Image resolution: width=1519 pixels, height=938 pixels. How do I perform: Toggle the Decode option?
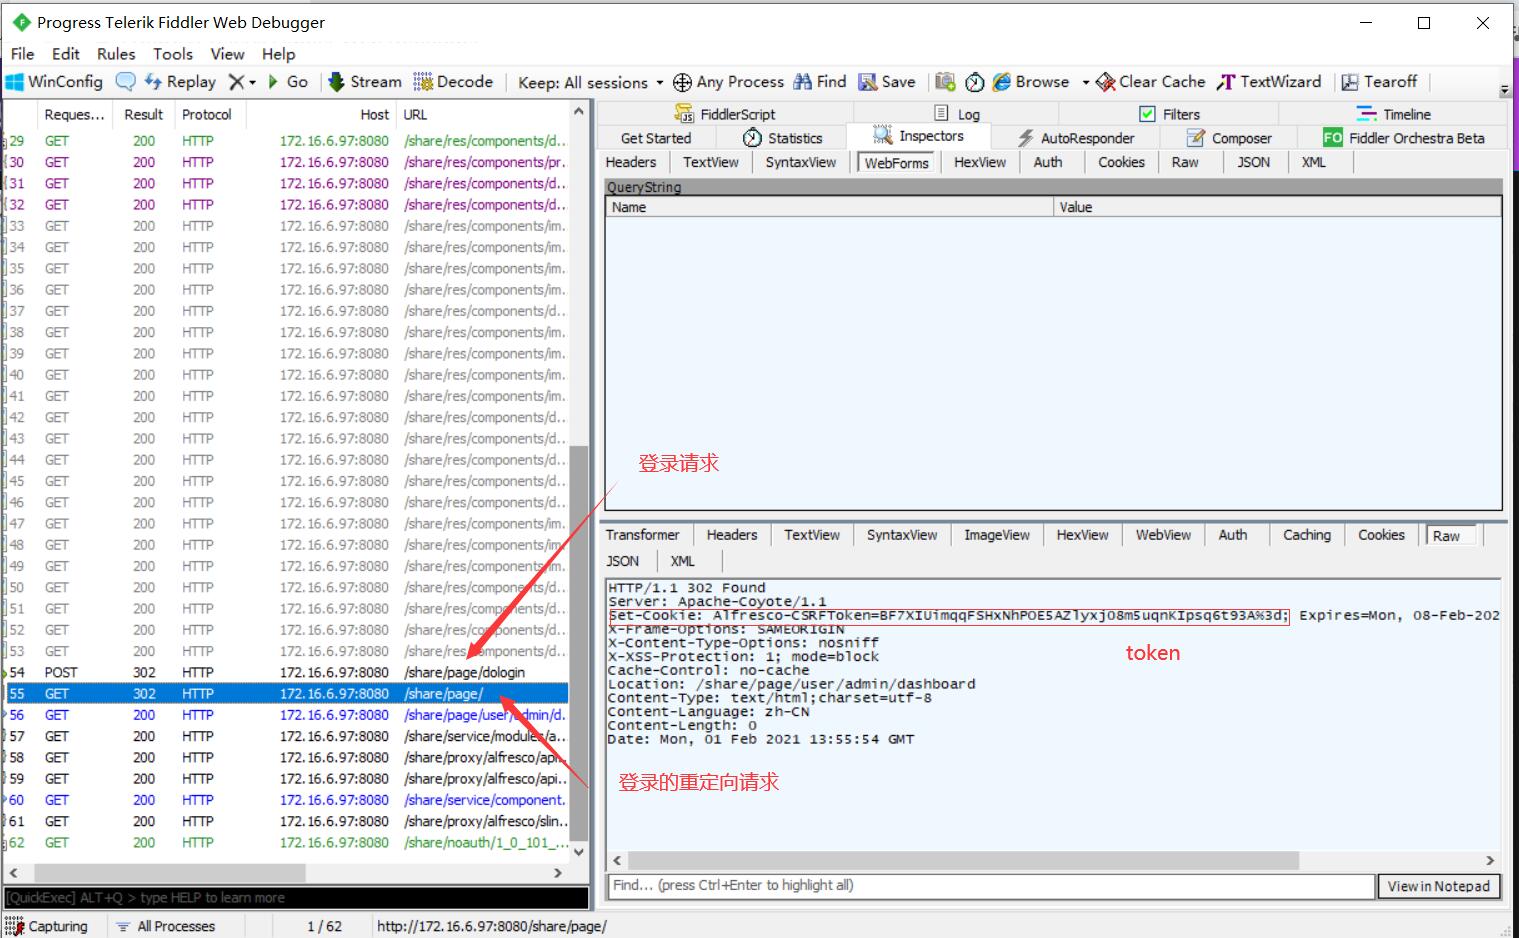[453, 82]
